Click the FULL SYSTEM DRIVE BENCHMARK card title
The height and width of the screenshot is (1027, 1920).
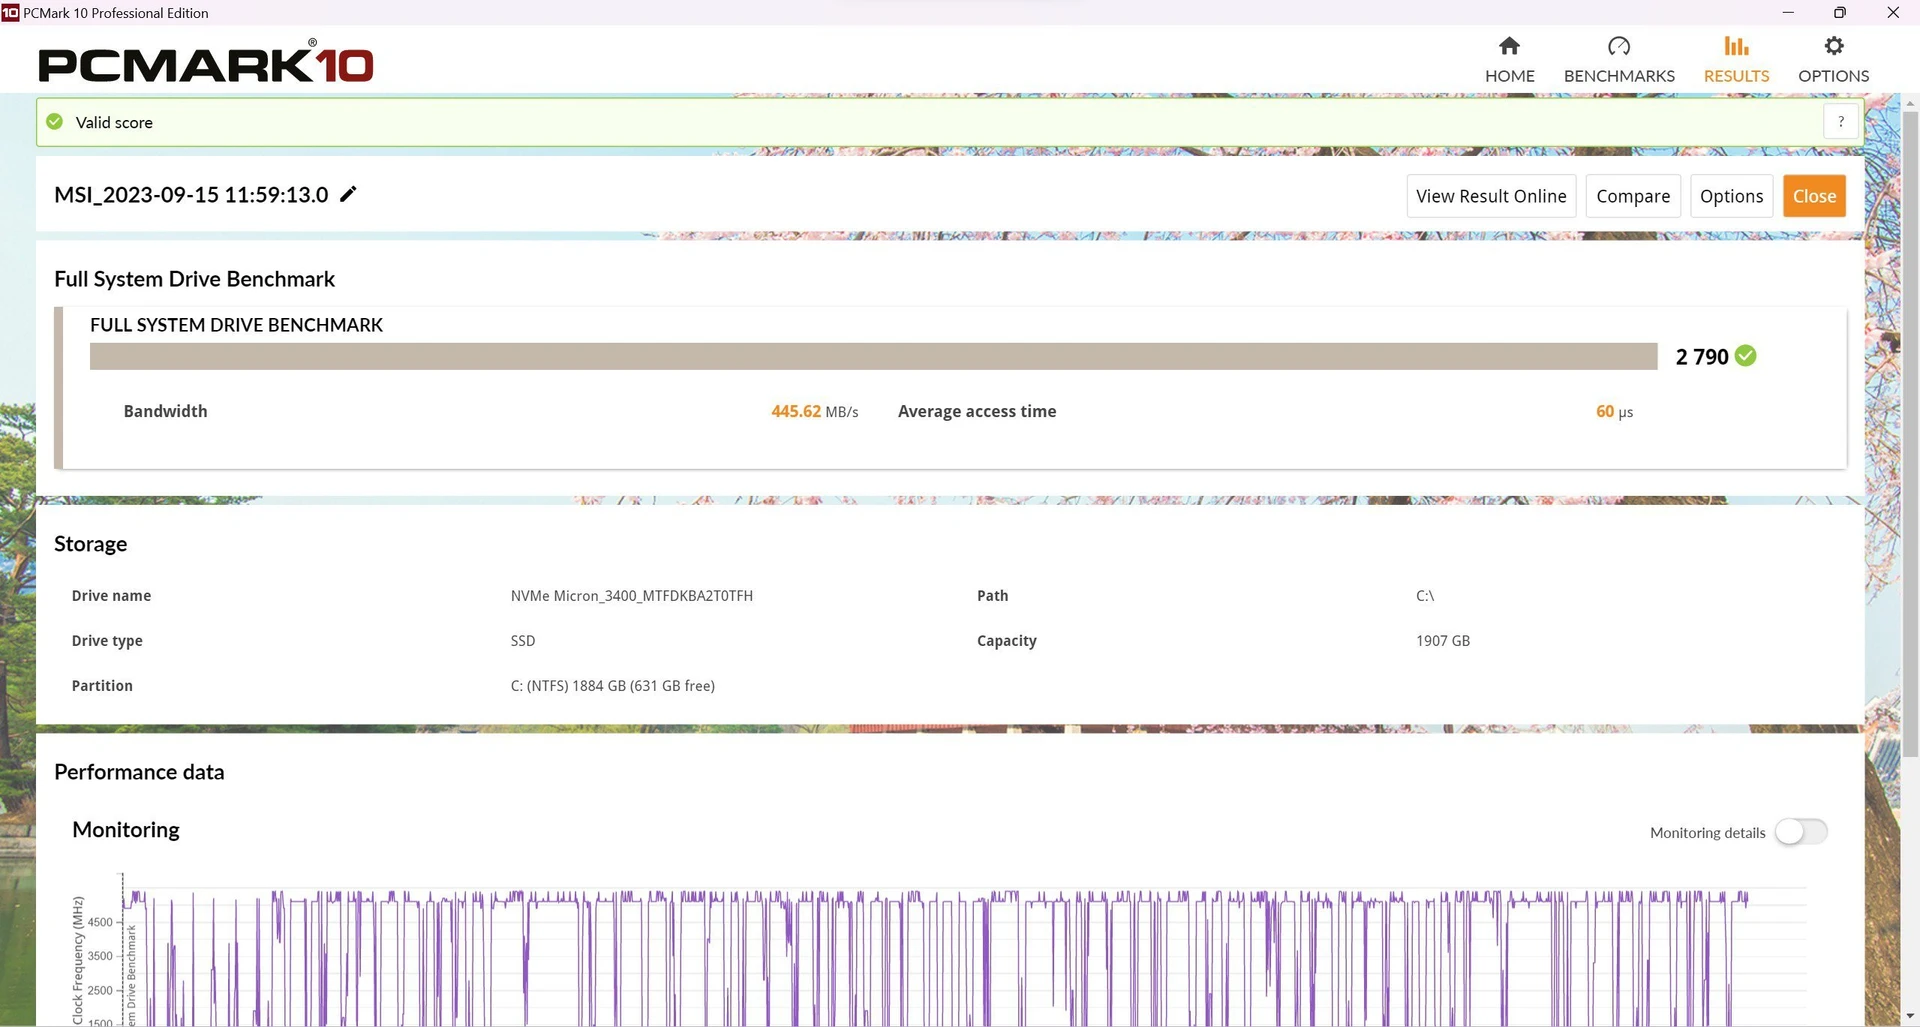coord(236,325)
